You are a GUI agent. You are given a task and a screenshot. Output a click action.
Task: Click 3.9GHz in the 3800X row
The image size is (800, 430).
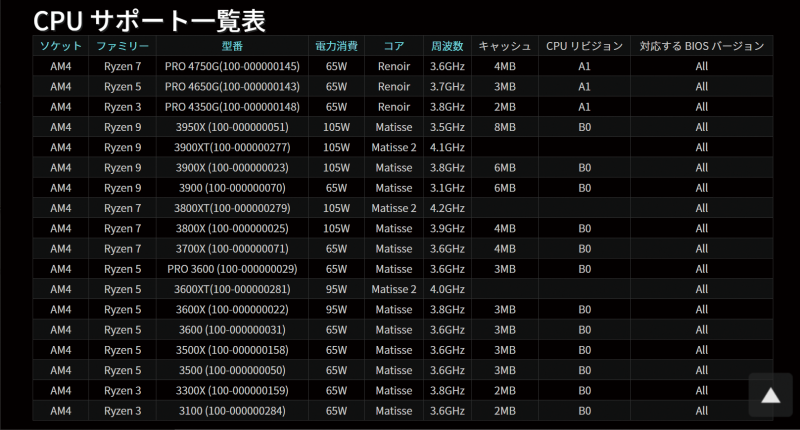447,229
